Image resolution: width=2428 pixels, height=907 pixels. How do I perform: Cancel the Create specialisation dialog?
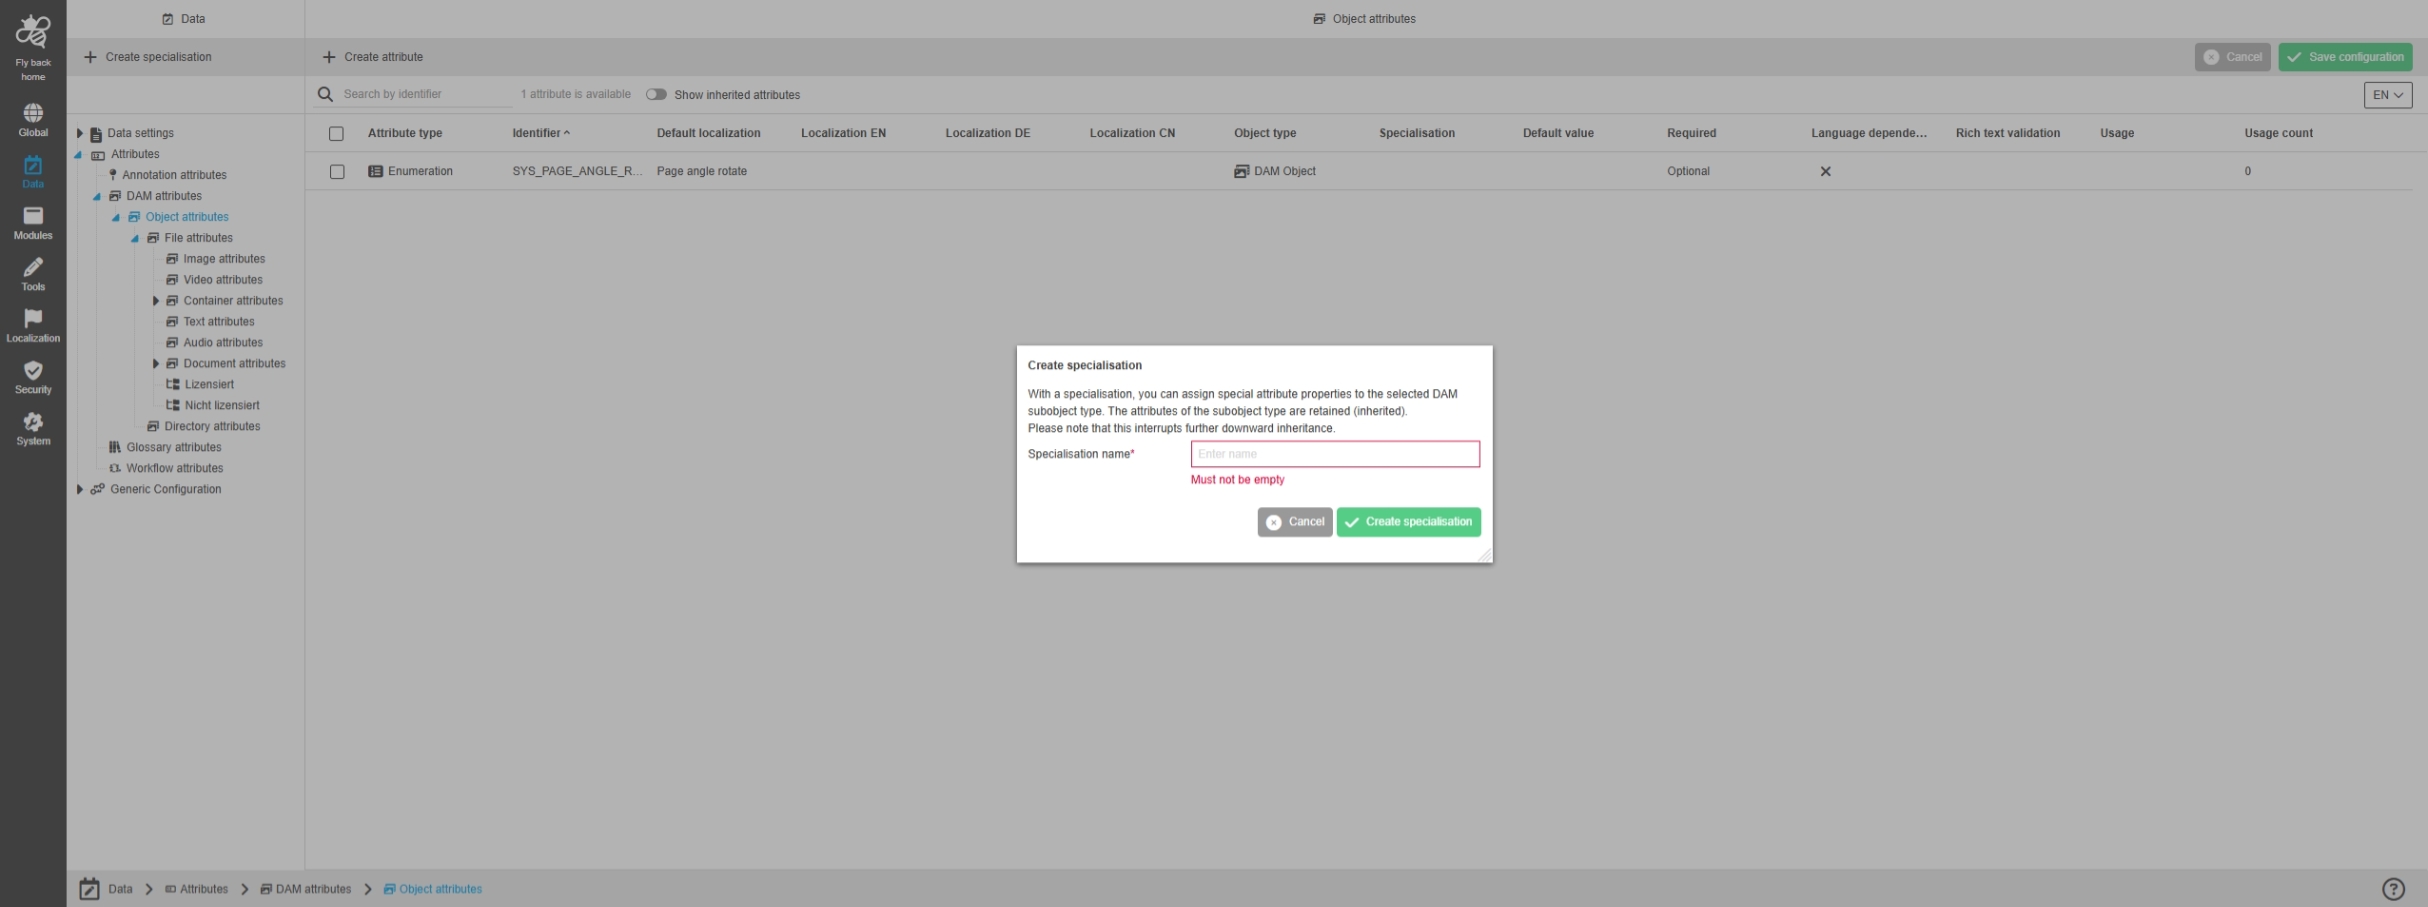(1295, 522)
